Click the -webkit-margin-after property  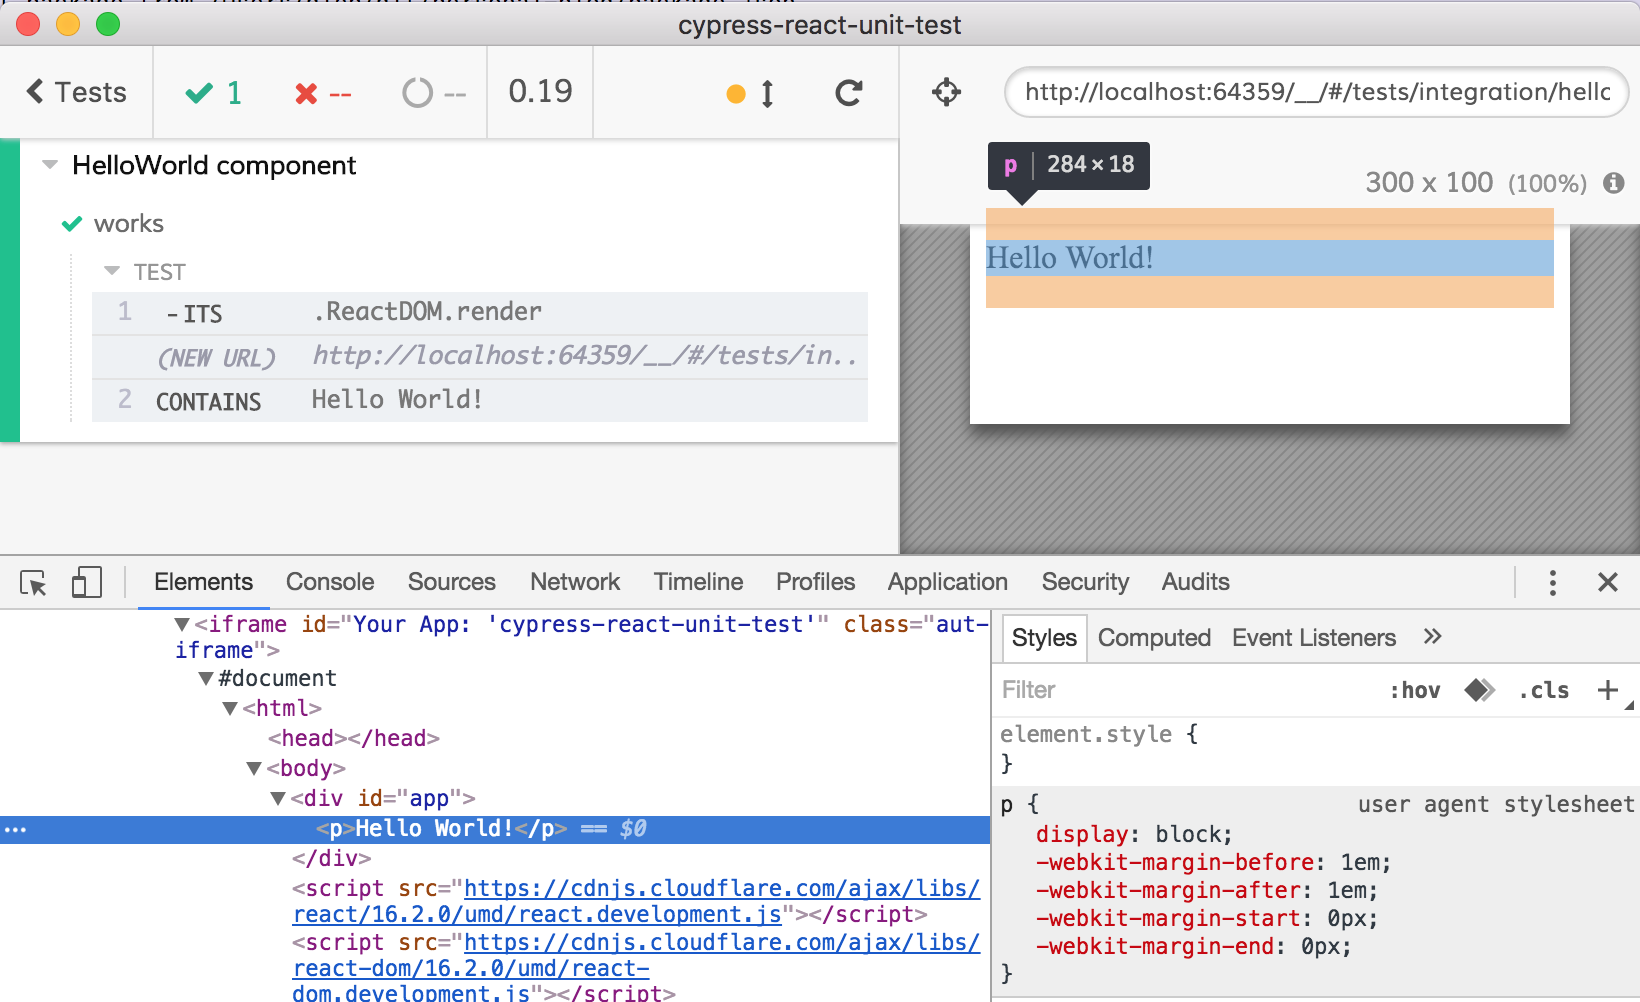coord(1207,890)
